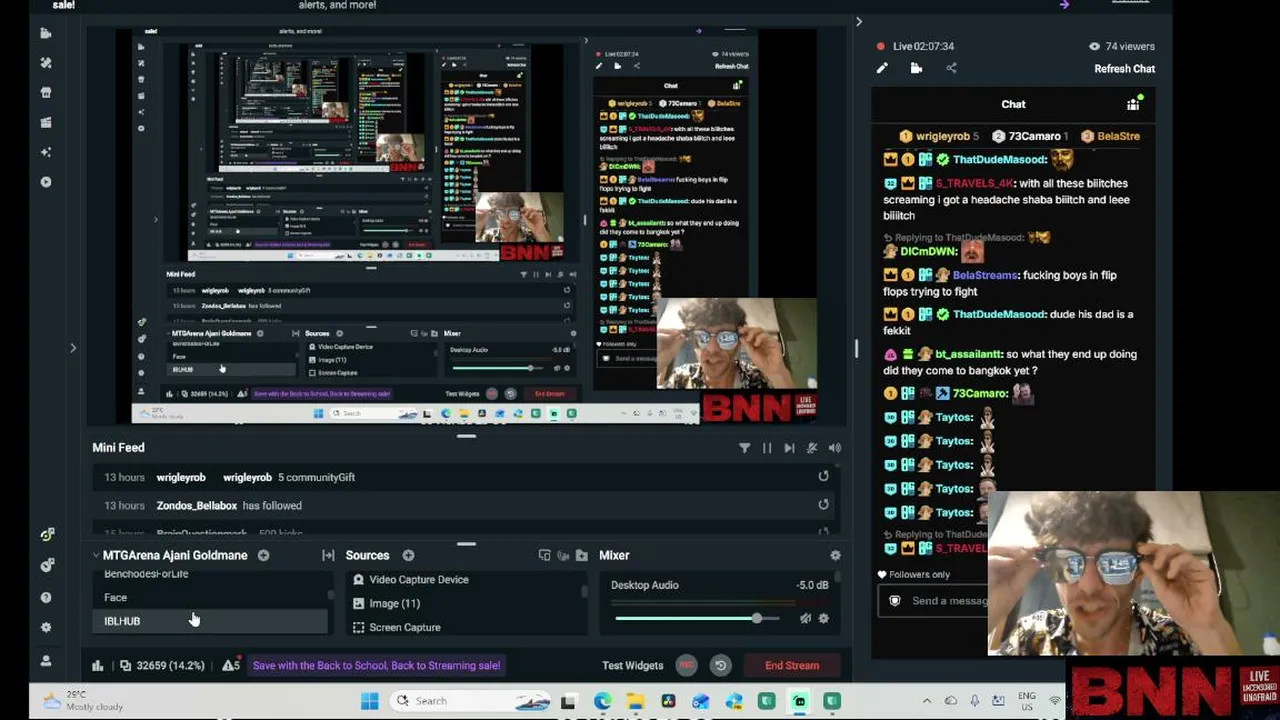The image size is (1280, 720).
Task: Click the taskbar Search box
Action: pyautogui.click(x=468, y=701)
